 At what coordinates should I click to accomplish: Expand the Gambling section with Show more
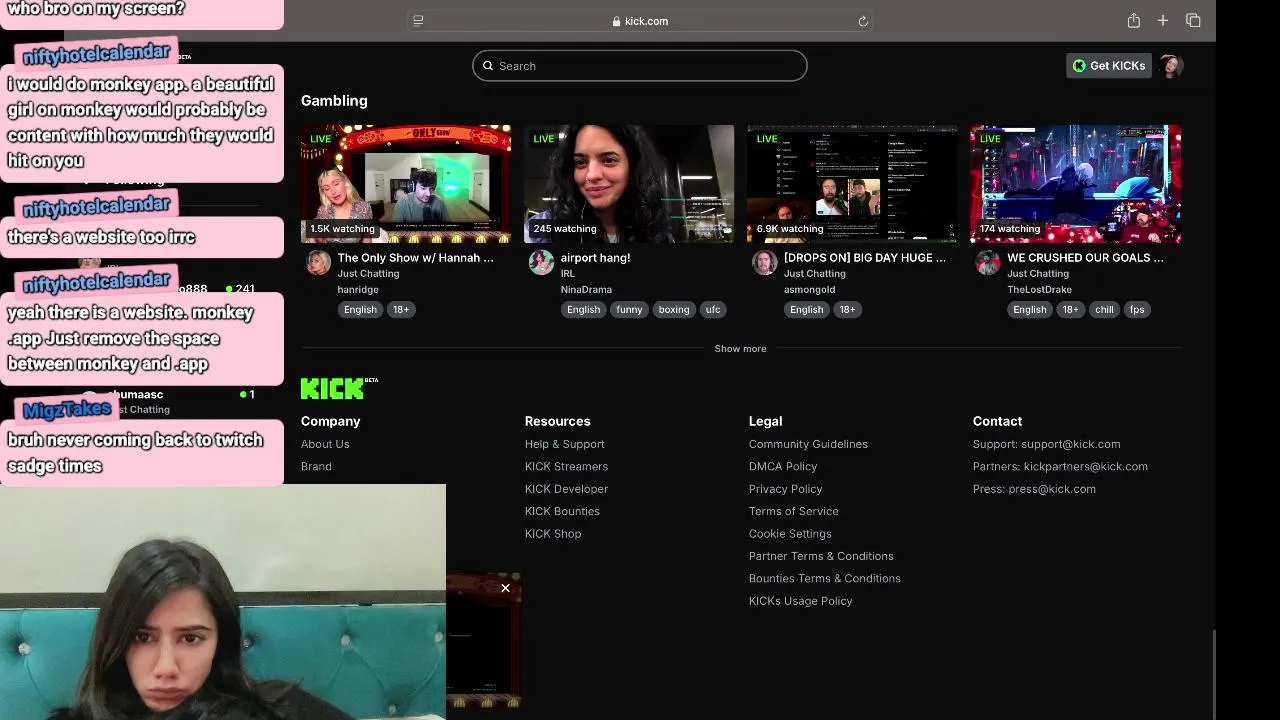click(740, 349)
